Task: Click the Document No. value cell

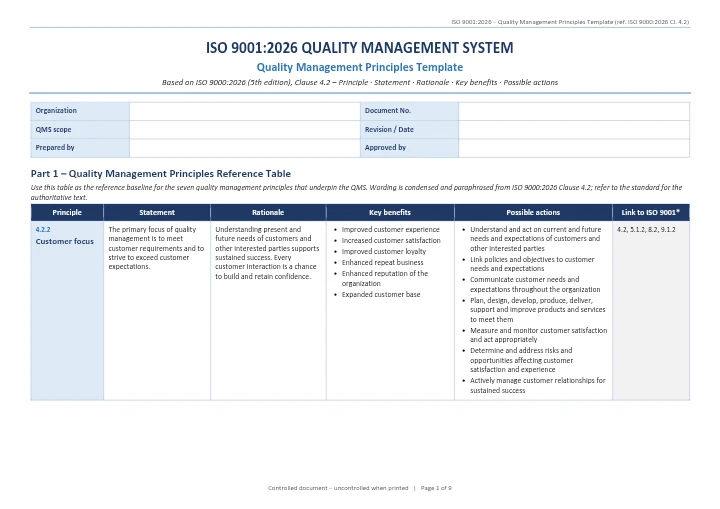Action: (x=574, y=111)
